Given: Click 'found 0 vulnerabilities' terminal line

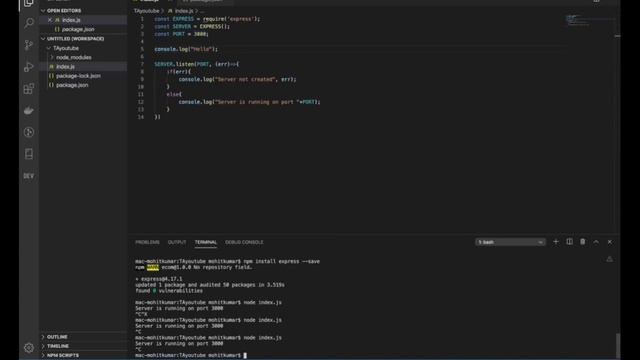Looking at the screenshot, I should 169,291.
